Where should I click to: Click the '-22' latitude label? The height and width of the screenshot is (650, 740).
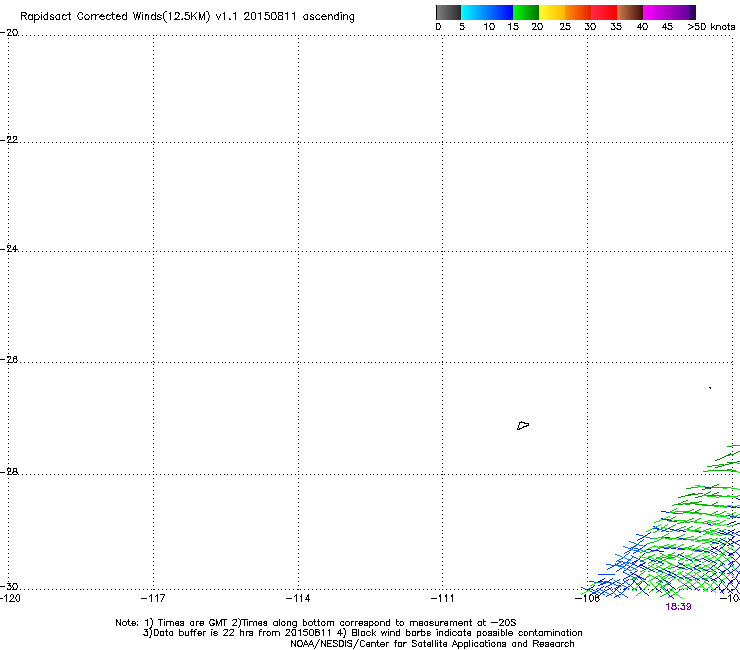9,140
